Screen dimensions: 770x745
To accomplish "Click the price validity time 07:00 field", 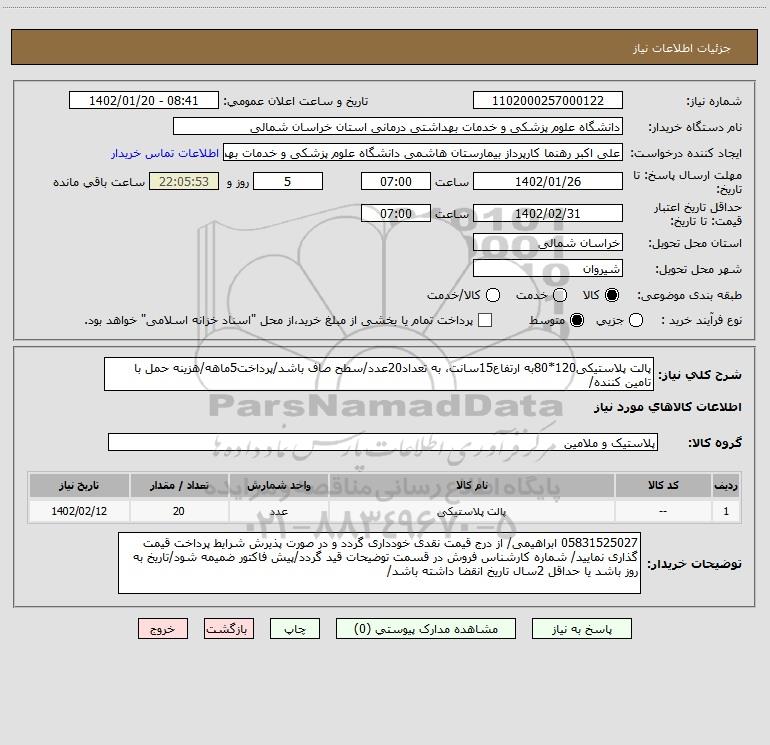I will pyautogui.click(x=396, y=213).
